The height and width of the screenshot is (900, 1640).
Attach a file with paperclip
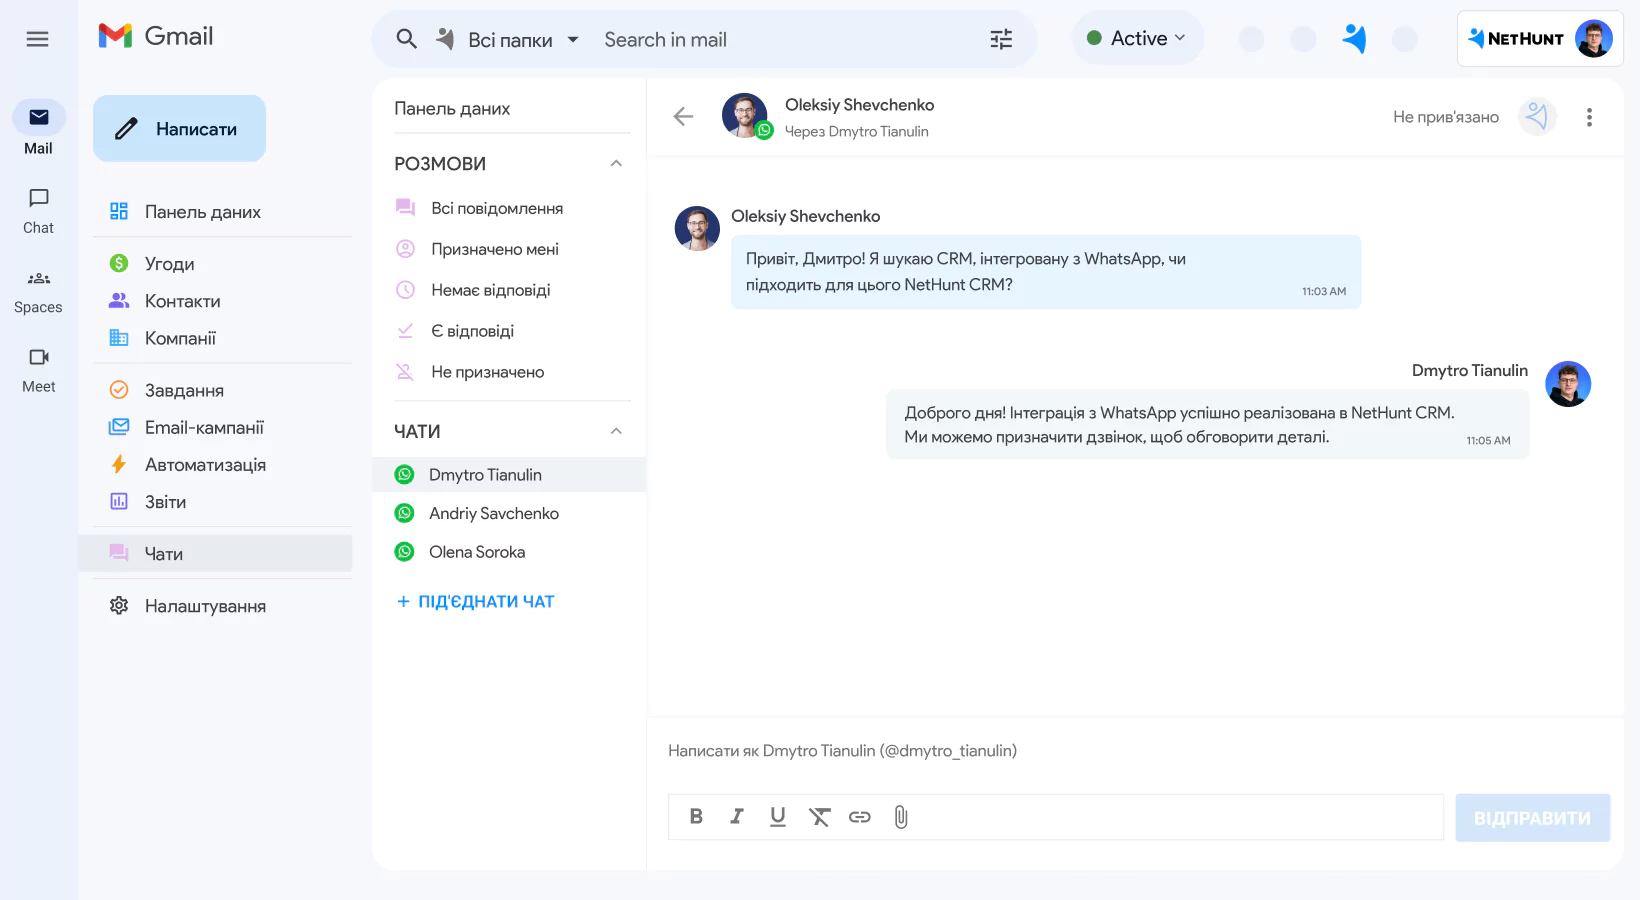[901, 817]
